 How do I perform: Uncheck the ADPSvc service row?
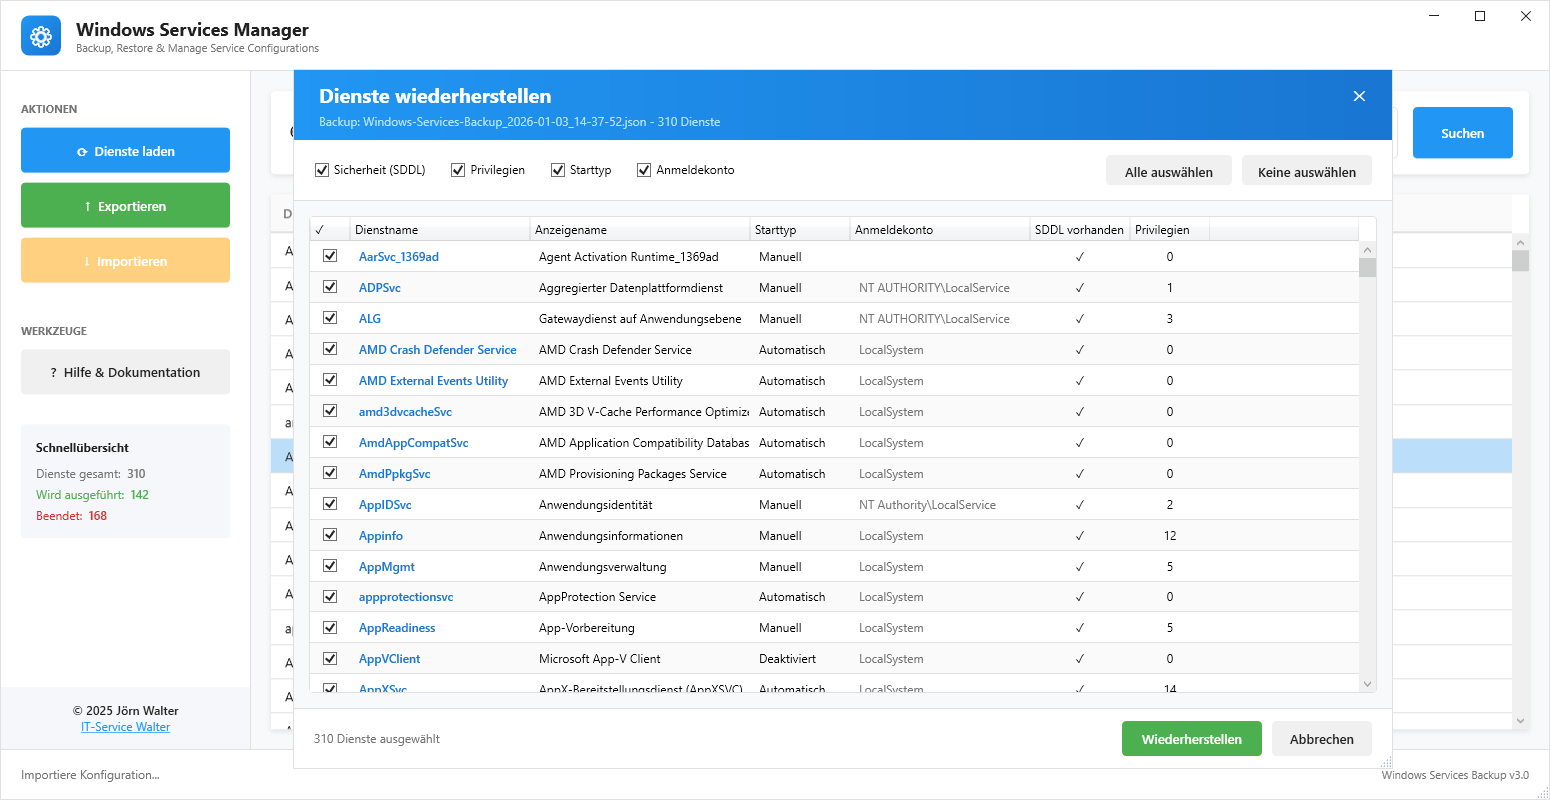(x=330, y=287)
